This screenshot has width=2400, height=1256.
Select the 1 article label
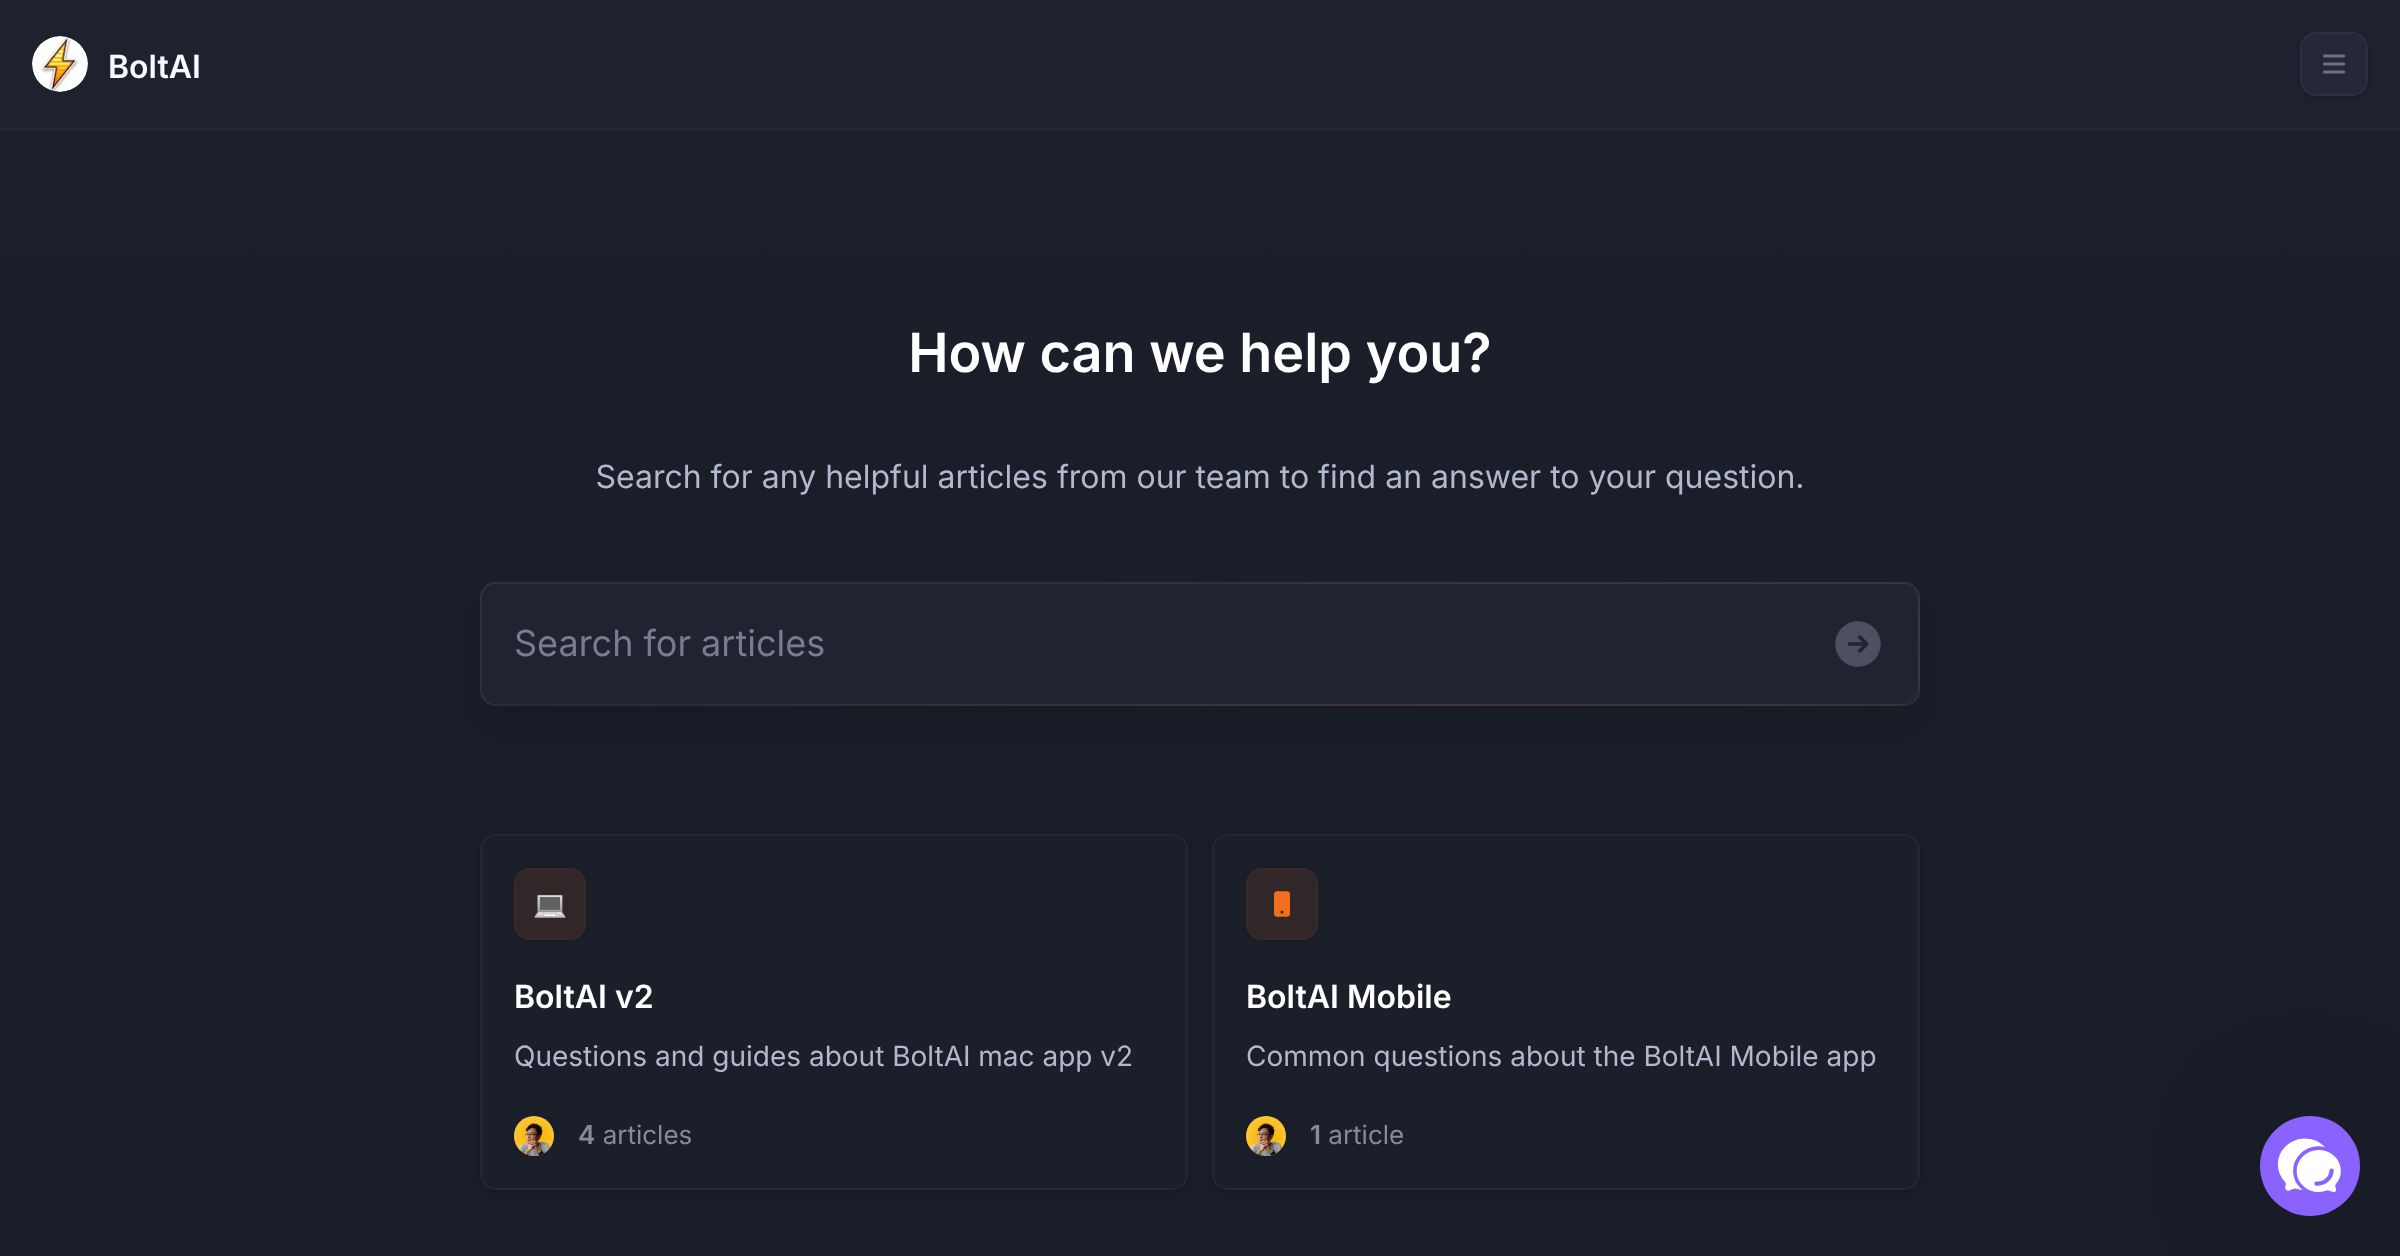coord(1356,1135)
